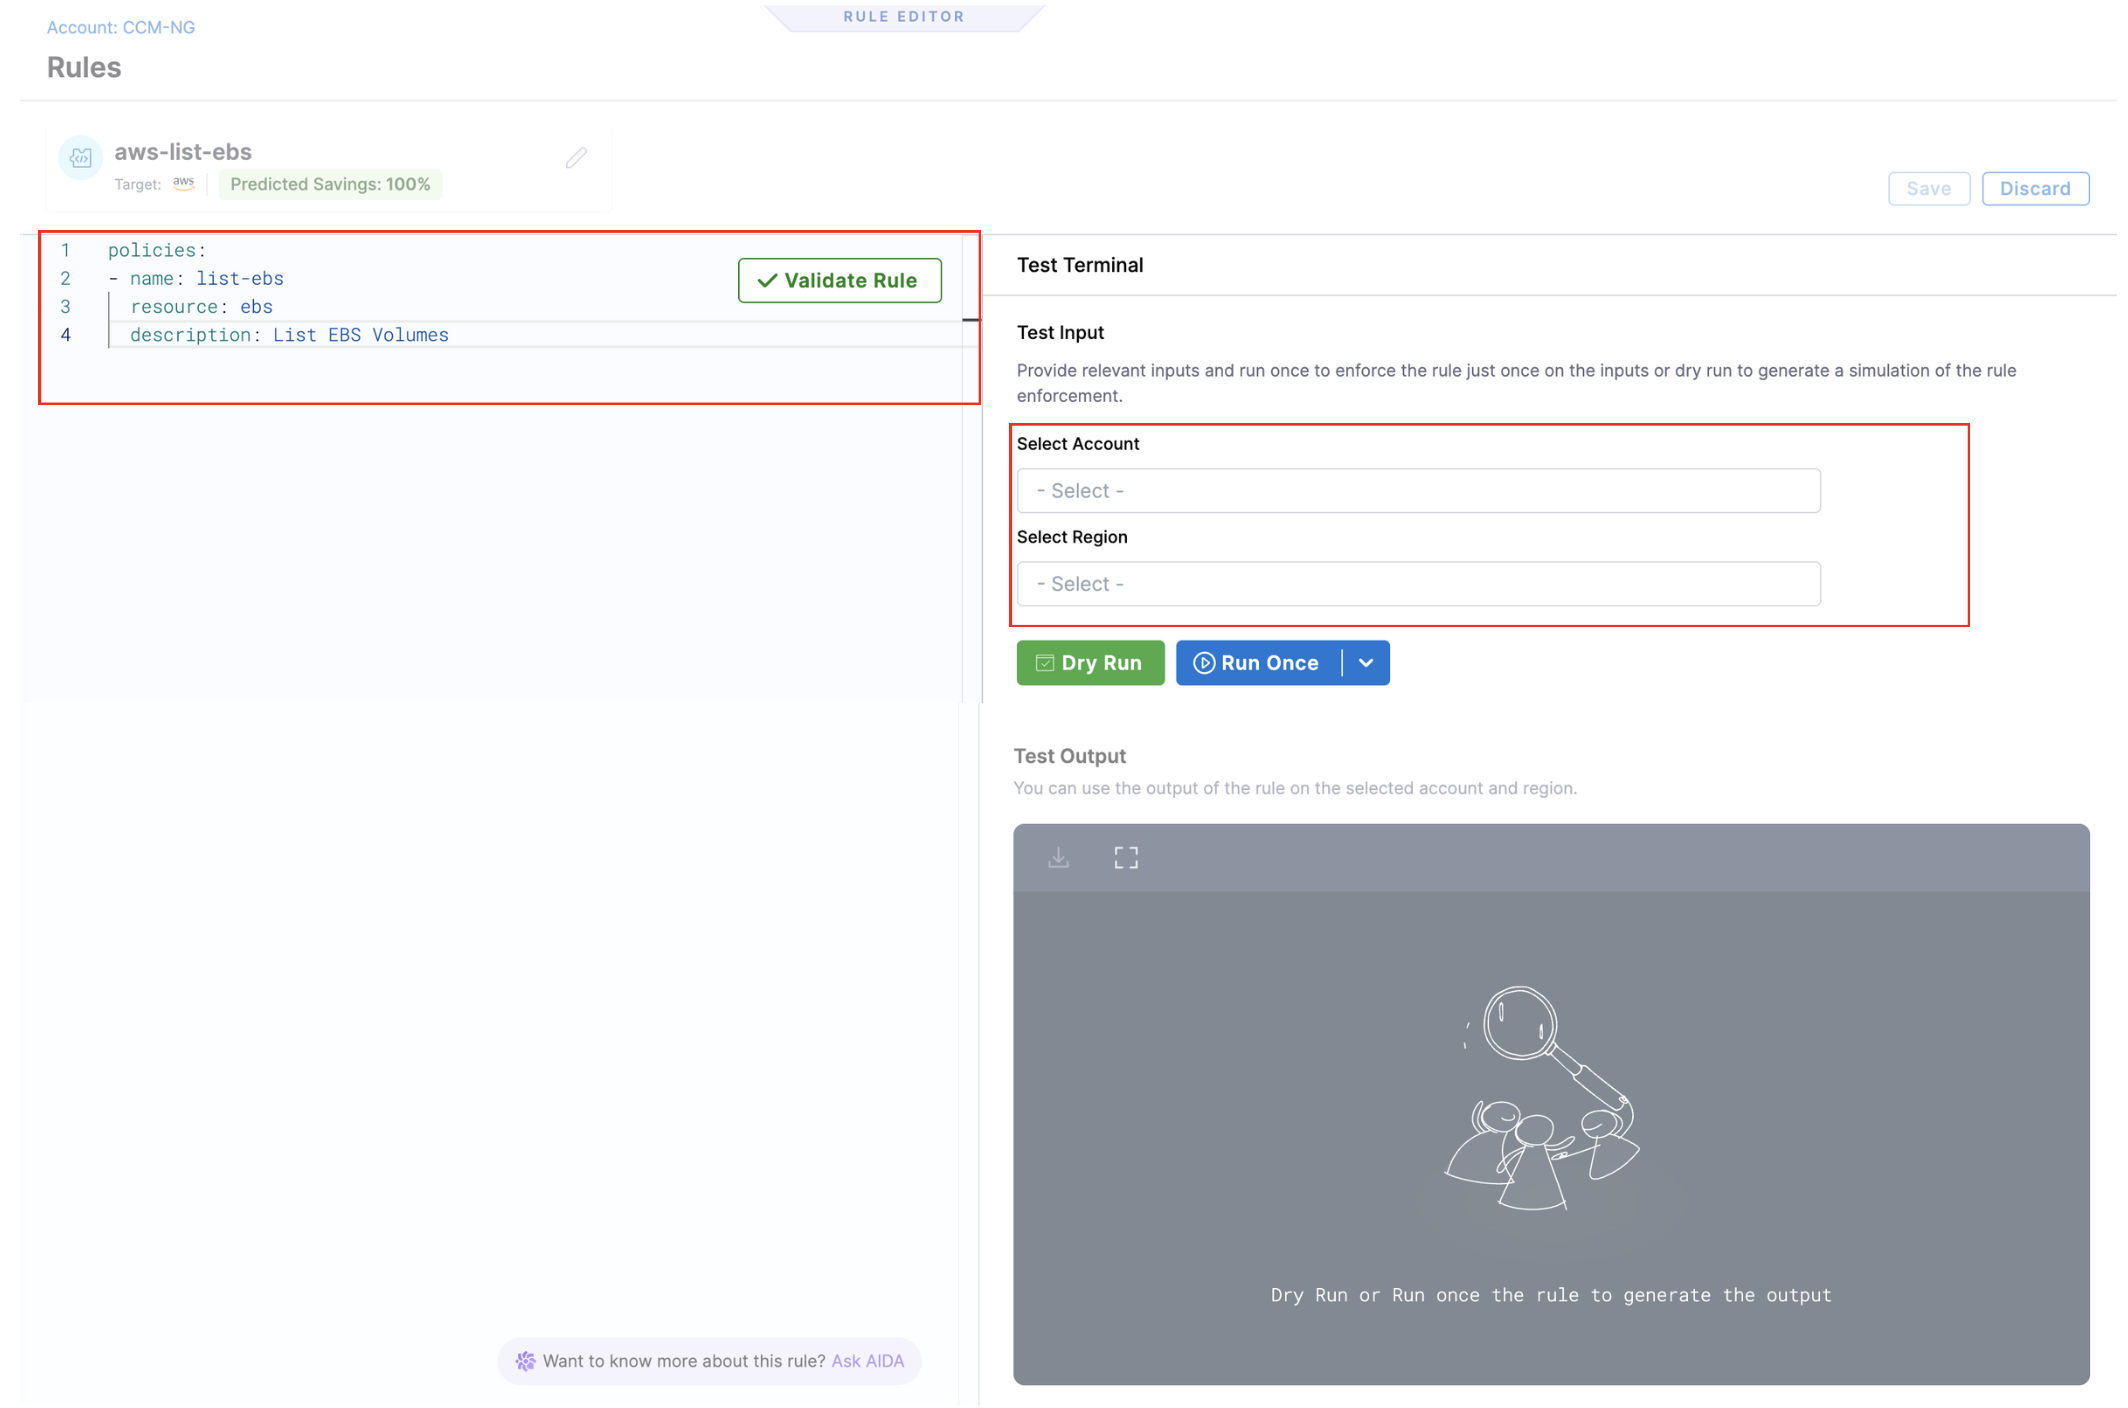The height and width of the screenshot is (1408, 2128).
Task: Open the Ask AIDA link
Action: tap(867, 1361)
